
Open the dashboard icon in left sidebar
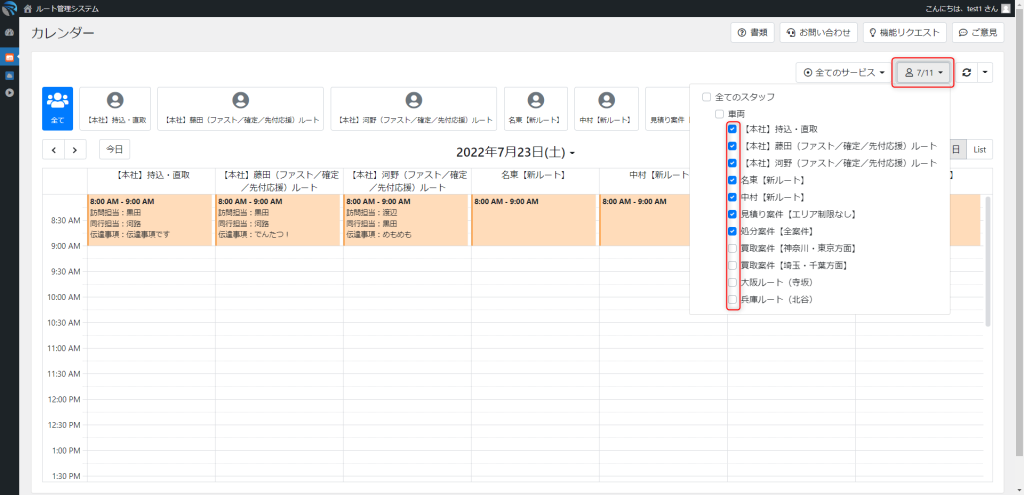coord(9,33)
